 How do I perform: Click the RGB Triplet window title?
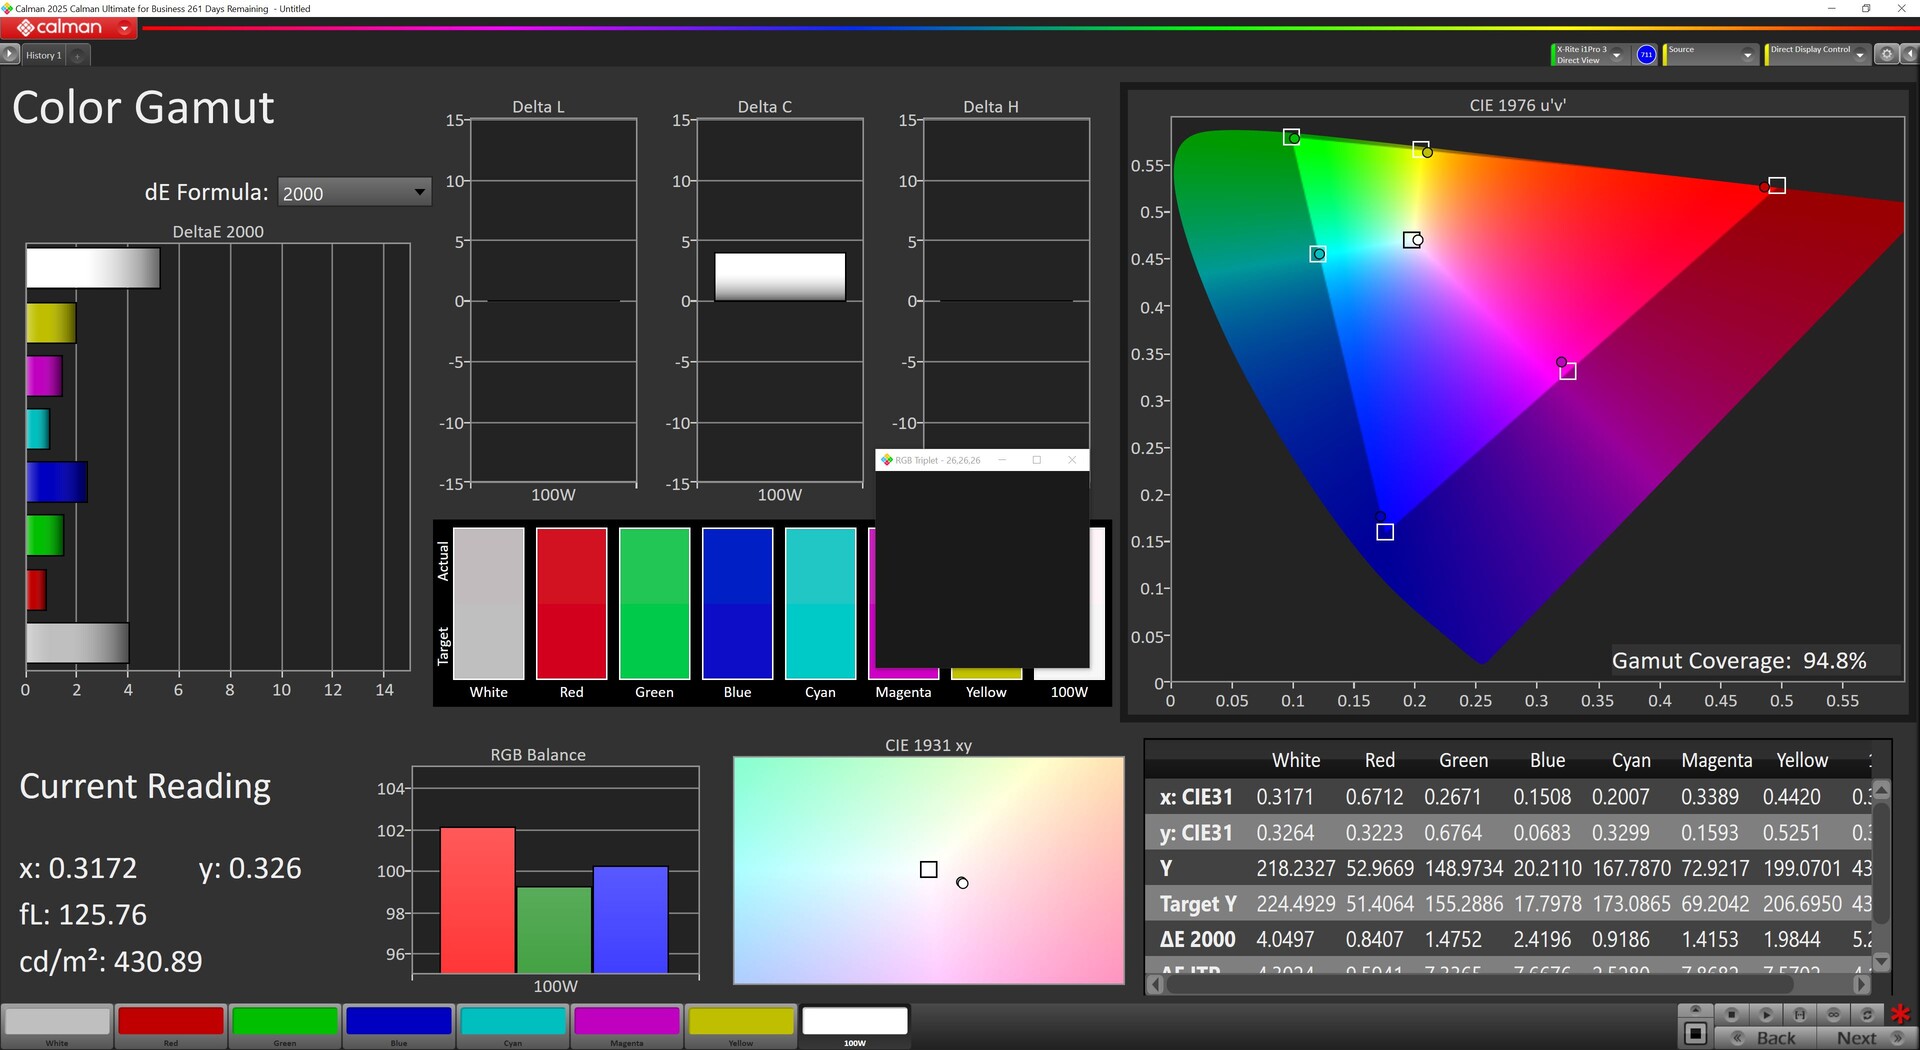937,460
